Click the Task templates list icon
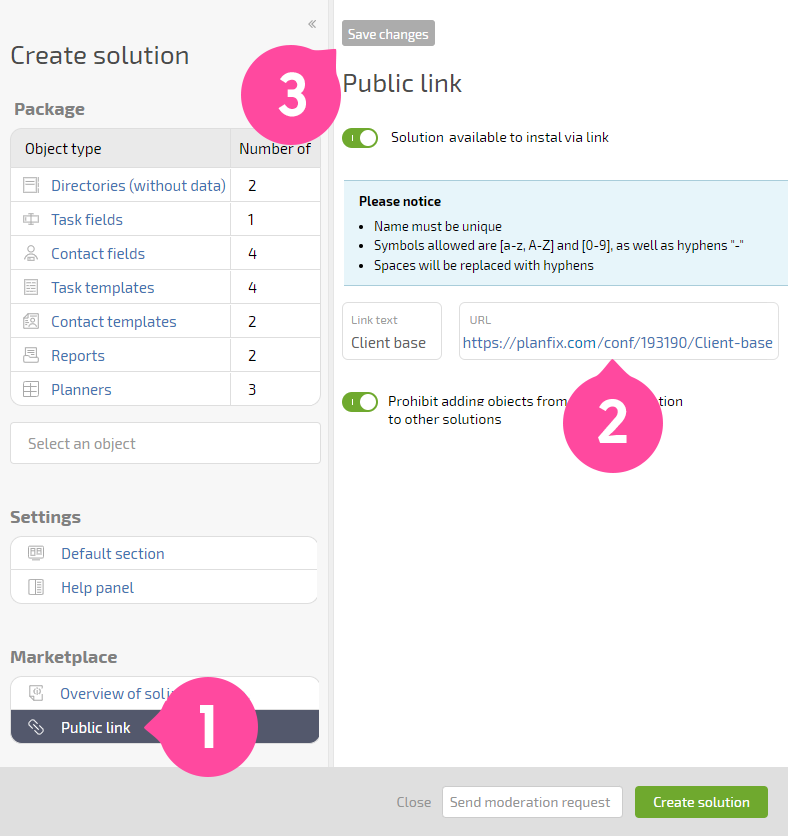 point(31,287)
